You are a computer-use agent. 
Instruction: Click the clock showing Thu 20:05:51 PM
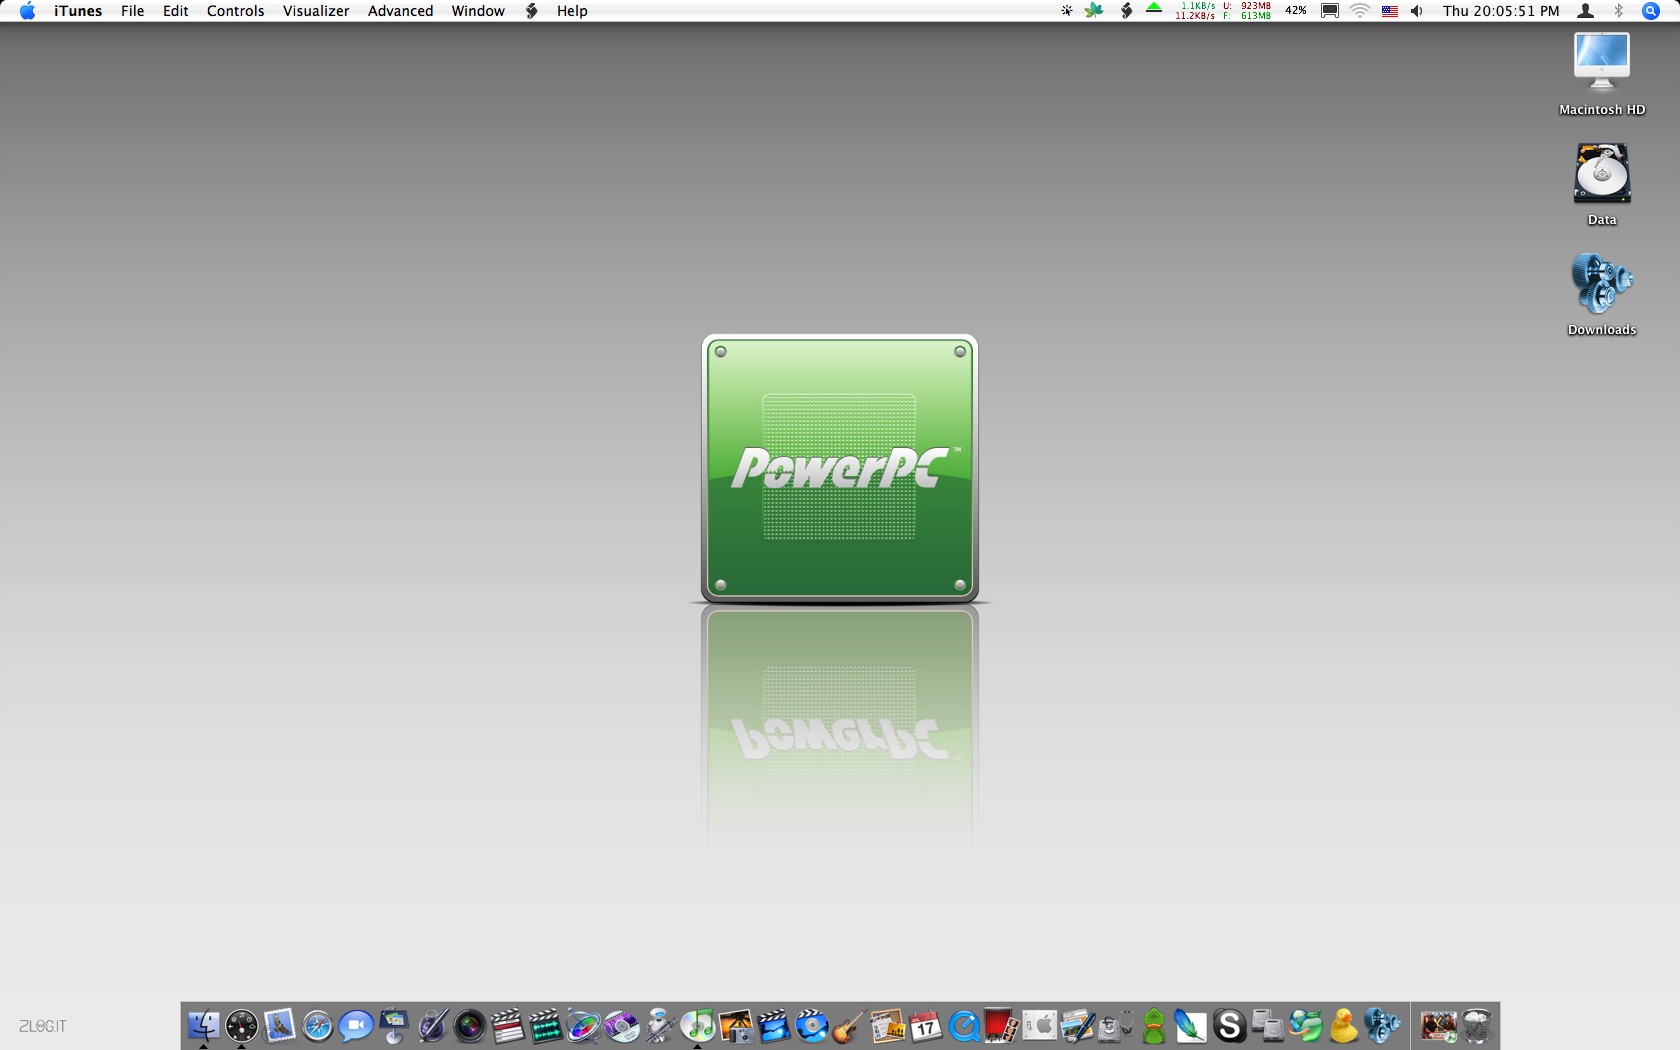pyautogui.click(x=1501, y=11)
